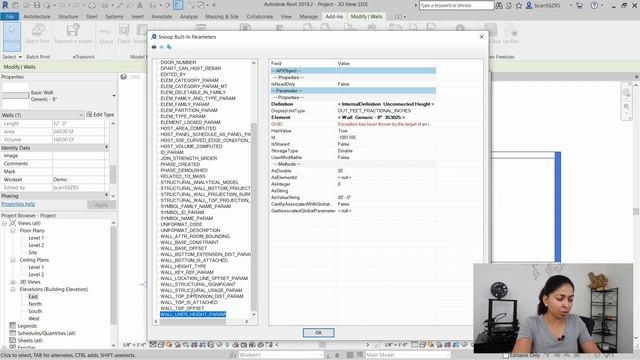Toggle Thin Lines in quick access toolbar
The width and height of the screenshot is (640, 360).
click(x=178, y=5)
